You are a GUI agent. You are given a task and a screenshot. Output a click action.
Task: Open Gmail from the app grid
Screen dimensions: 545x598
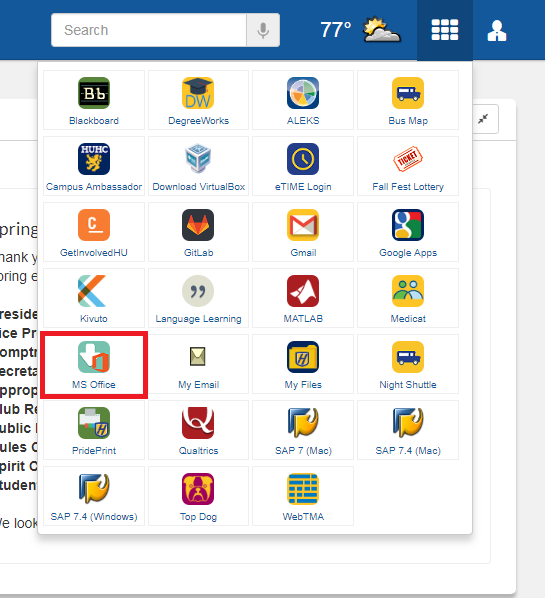tap(303, 232)
